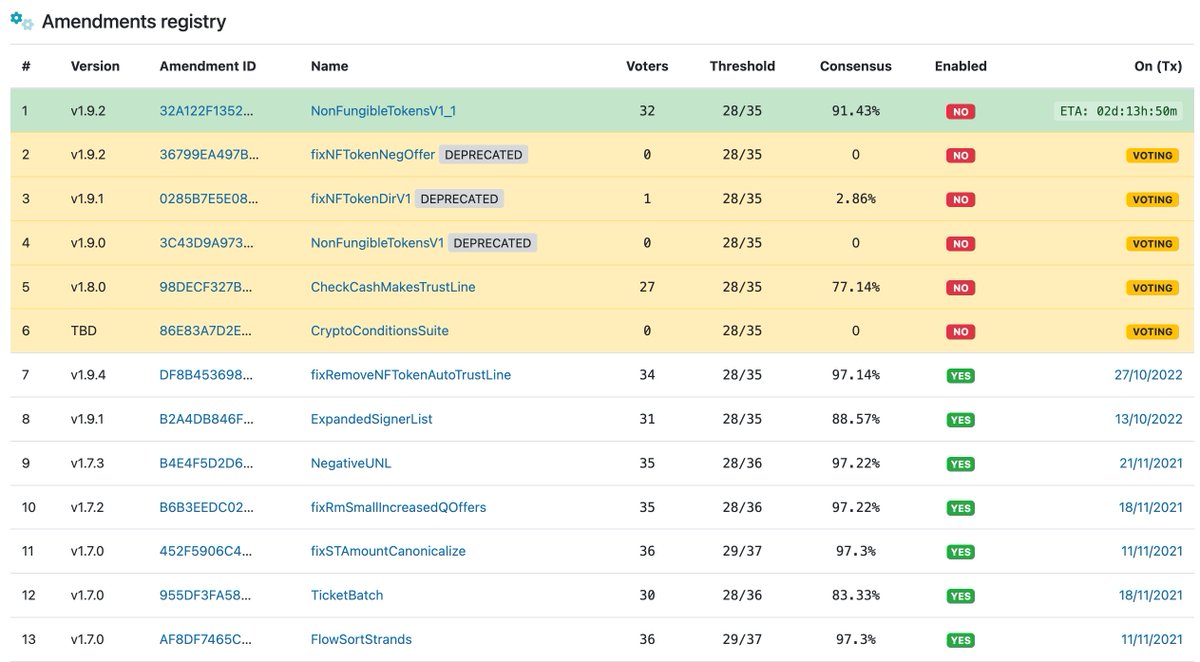Open the 18/11/2021 transaction for fixRmSmallIncreasedQOffers
Screen dimensions: 1200x662
[1151, 507]
